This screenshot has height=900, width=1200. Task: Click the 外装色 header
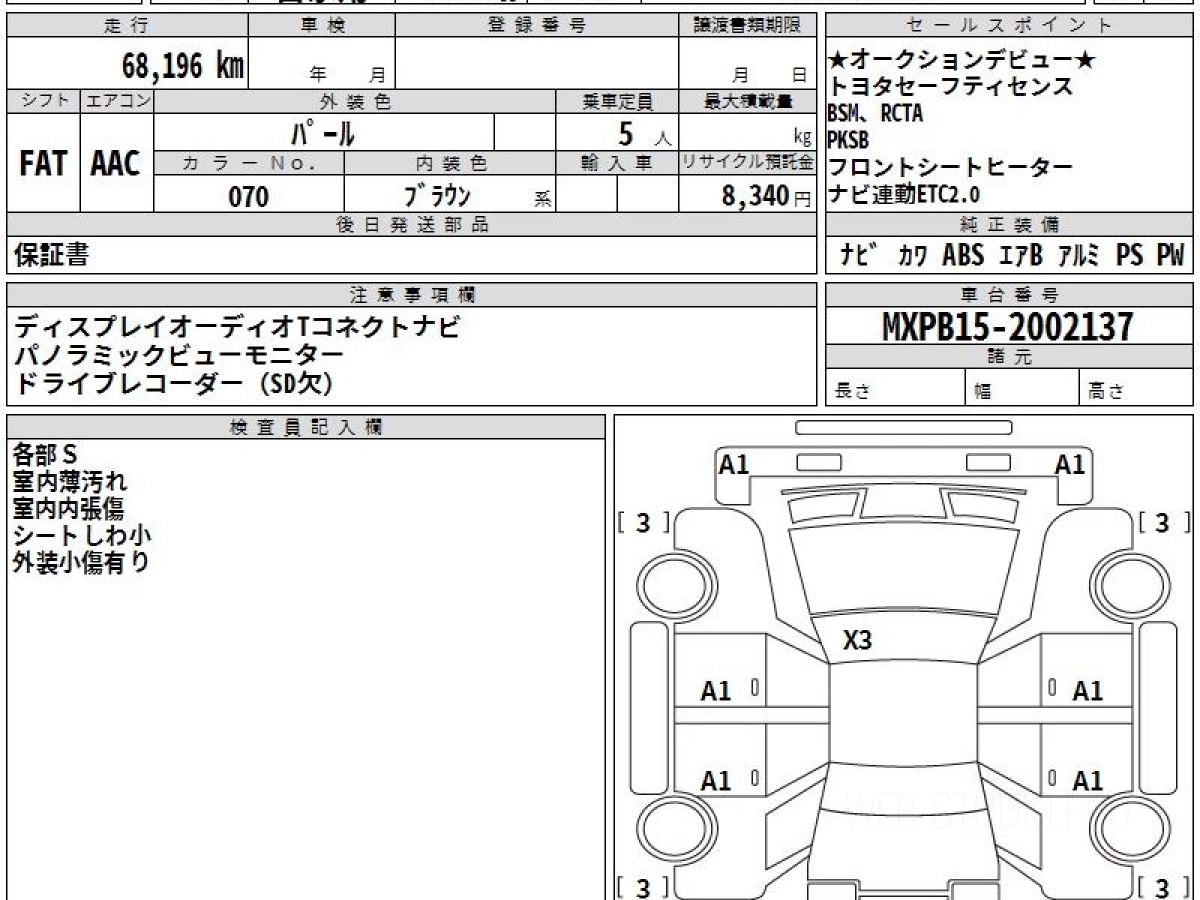pos(355,101)
